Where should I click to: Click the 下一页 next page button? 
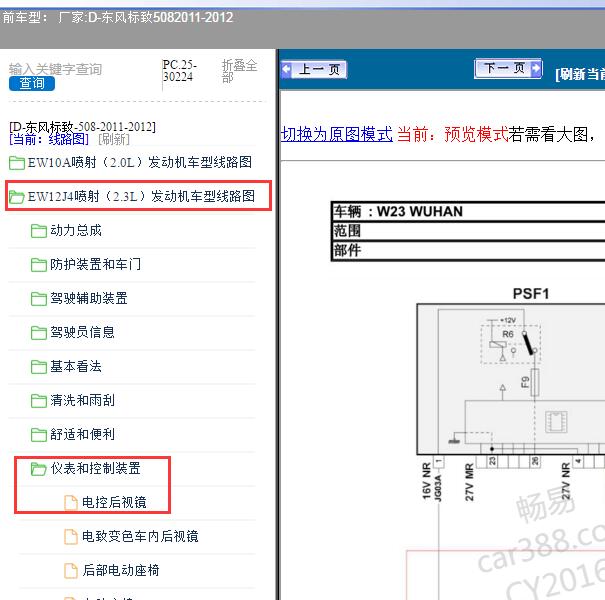click(x=508, y=69)
